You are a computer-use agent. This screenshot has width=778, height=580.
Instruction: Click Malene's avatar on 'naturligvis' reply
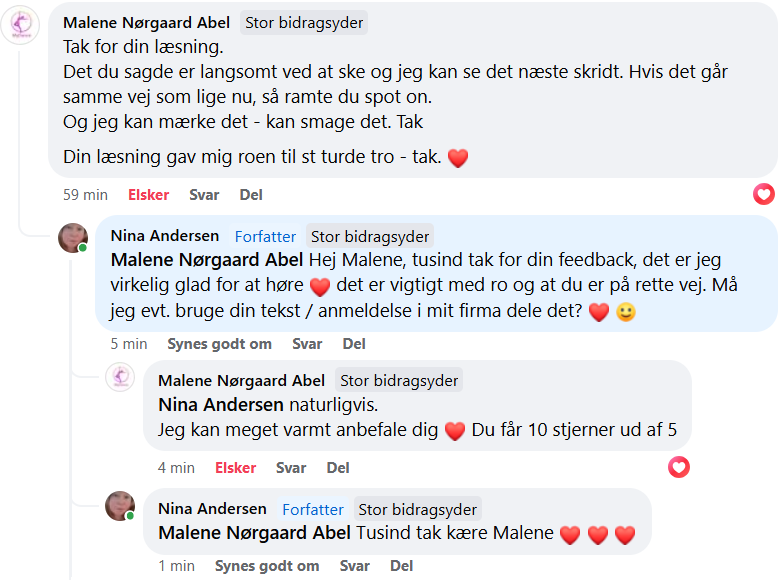[120, 377]
